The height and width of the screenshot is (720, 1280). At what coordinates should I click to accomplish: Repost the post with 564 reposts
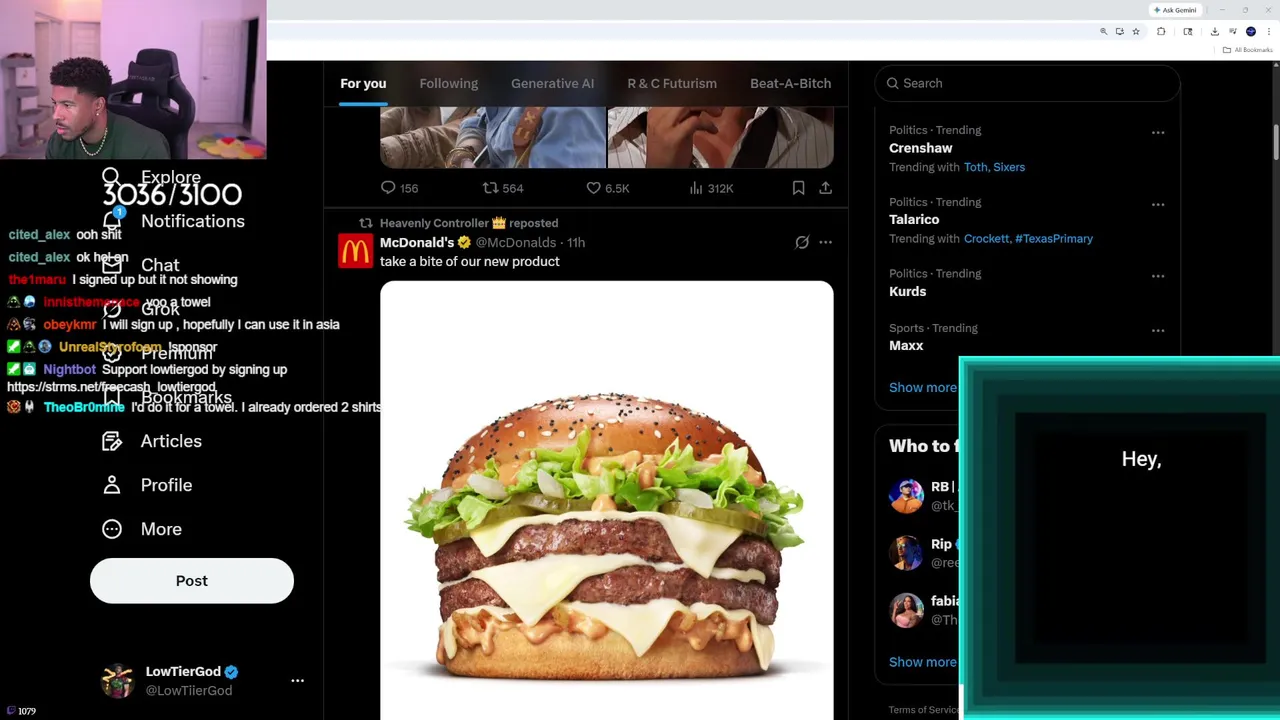click(x=490, y=188)
